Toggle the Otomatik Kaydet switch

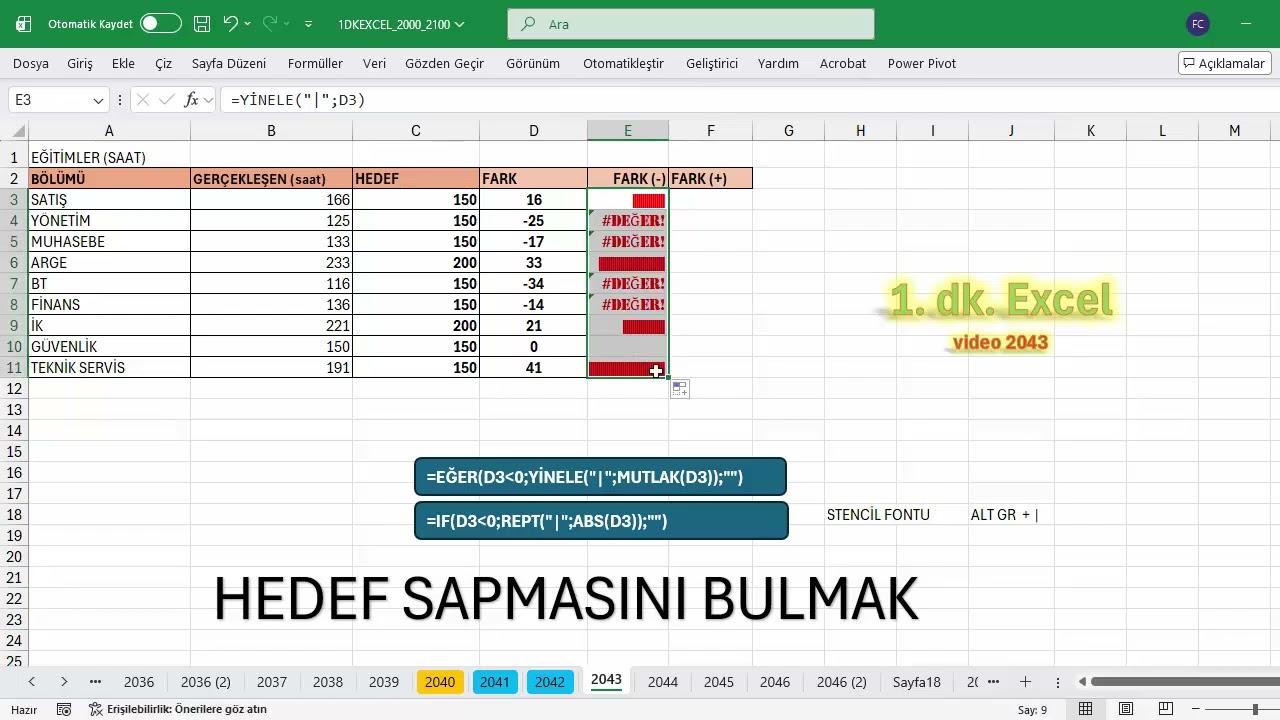click(x=161, y=23)
